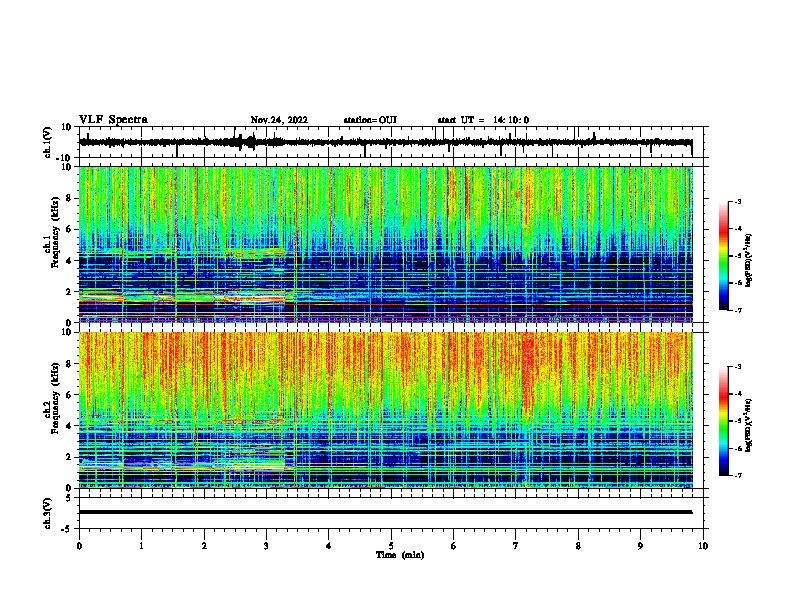
Task: Click the ch.1 spectrogram panel
Action: (386, 244)
